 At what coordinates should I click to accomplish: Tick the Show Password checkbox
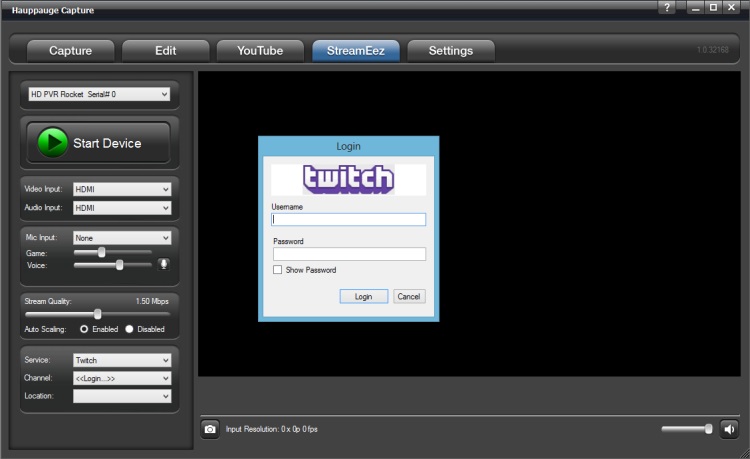[x=277, y=270]
